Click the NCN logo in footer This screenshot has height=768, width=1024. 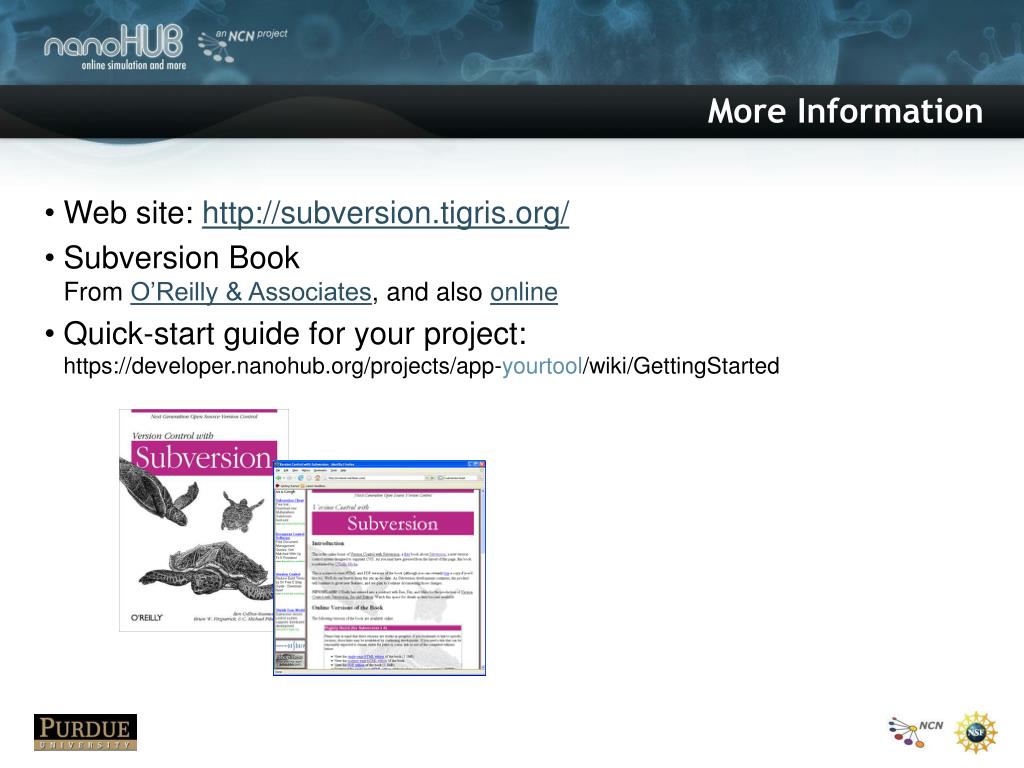click(x=916, y=731)
